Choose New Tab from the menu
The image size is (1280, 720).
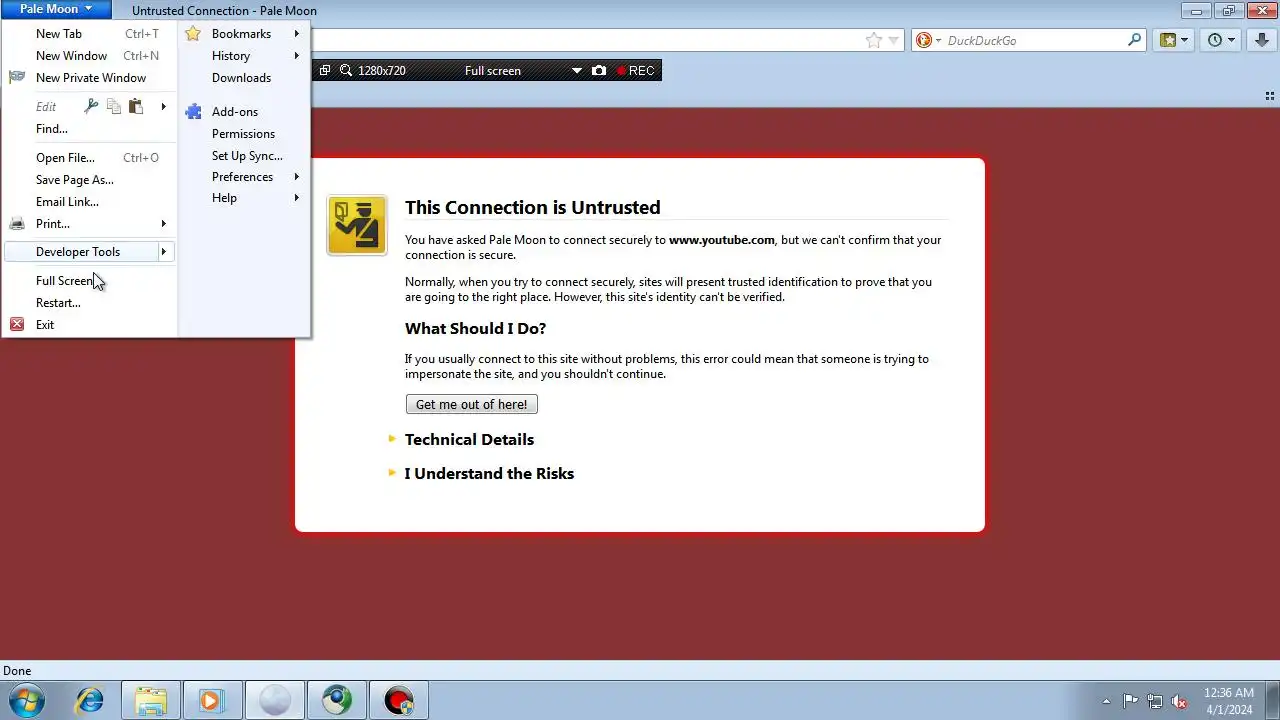[90, 34]
